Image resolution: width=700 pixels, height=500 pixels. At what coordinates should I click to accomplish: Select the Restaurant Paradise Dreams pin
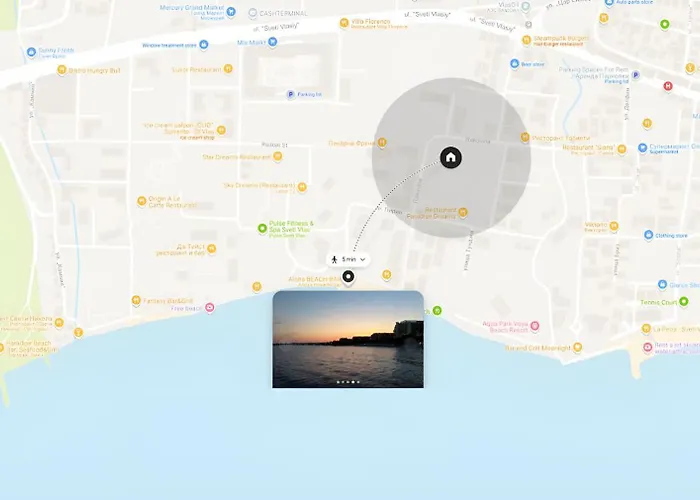(462, 211)
